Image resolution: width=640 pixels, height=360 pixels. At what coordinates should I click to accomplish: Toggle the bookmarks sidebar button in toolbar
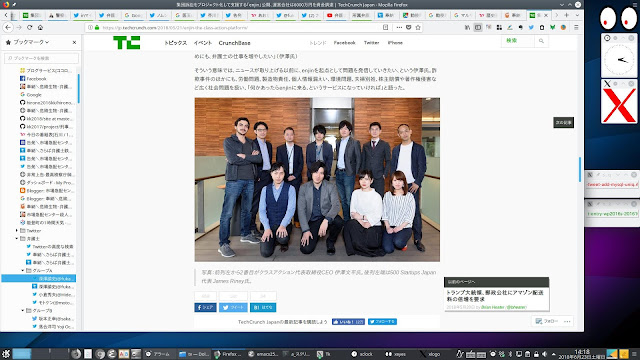click(478, 27)
